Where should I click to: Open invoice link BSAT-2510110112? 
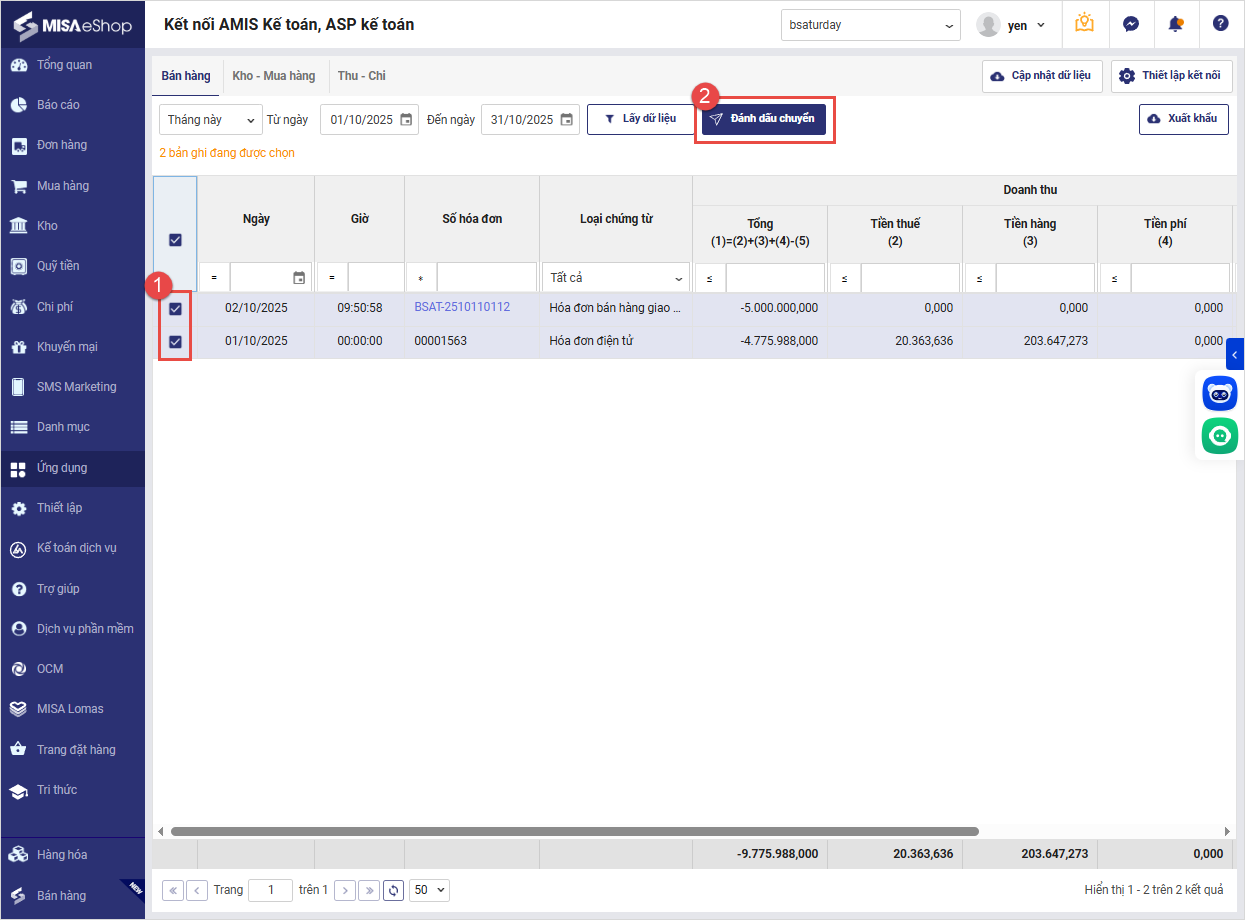462,307
